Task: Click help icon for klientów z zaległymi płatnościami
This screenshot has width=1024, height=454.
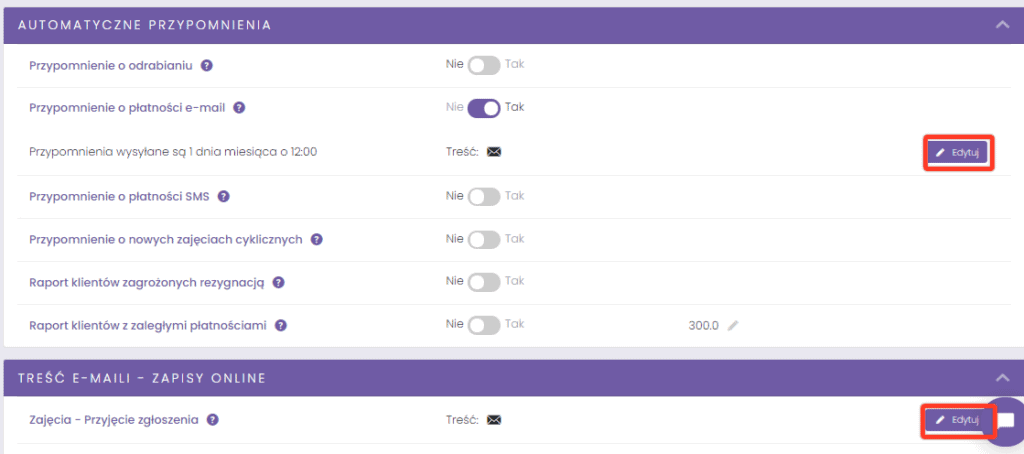Action: coord(282,326)
